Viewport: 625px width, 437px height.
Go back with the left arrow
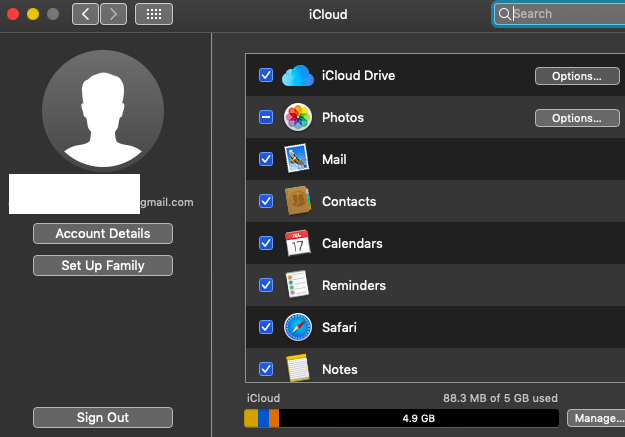click(x=85, y=14)
